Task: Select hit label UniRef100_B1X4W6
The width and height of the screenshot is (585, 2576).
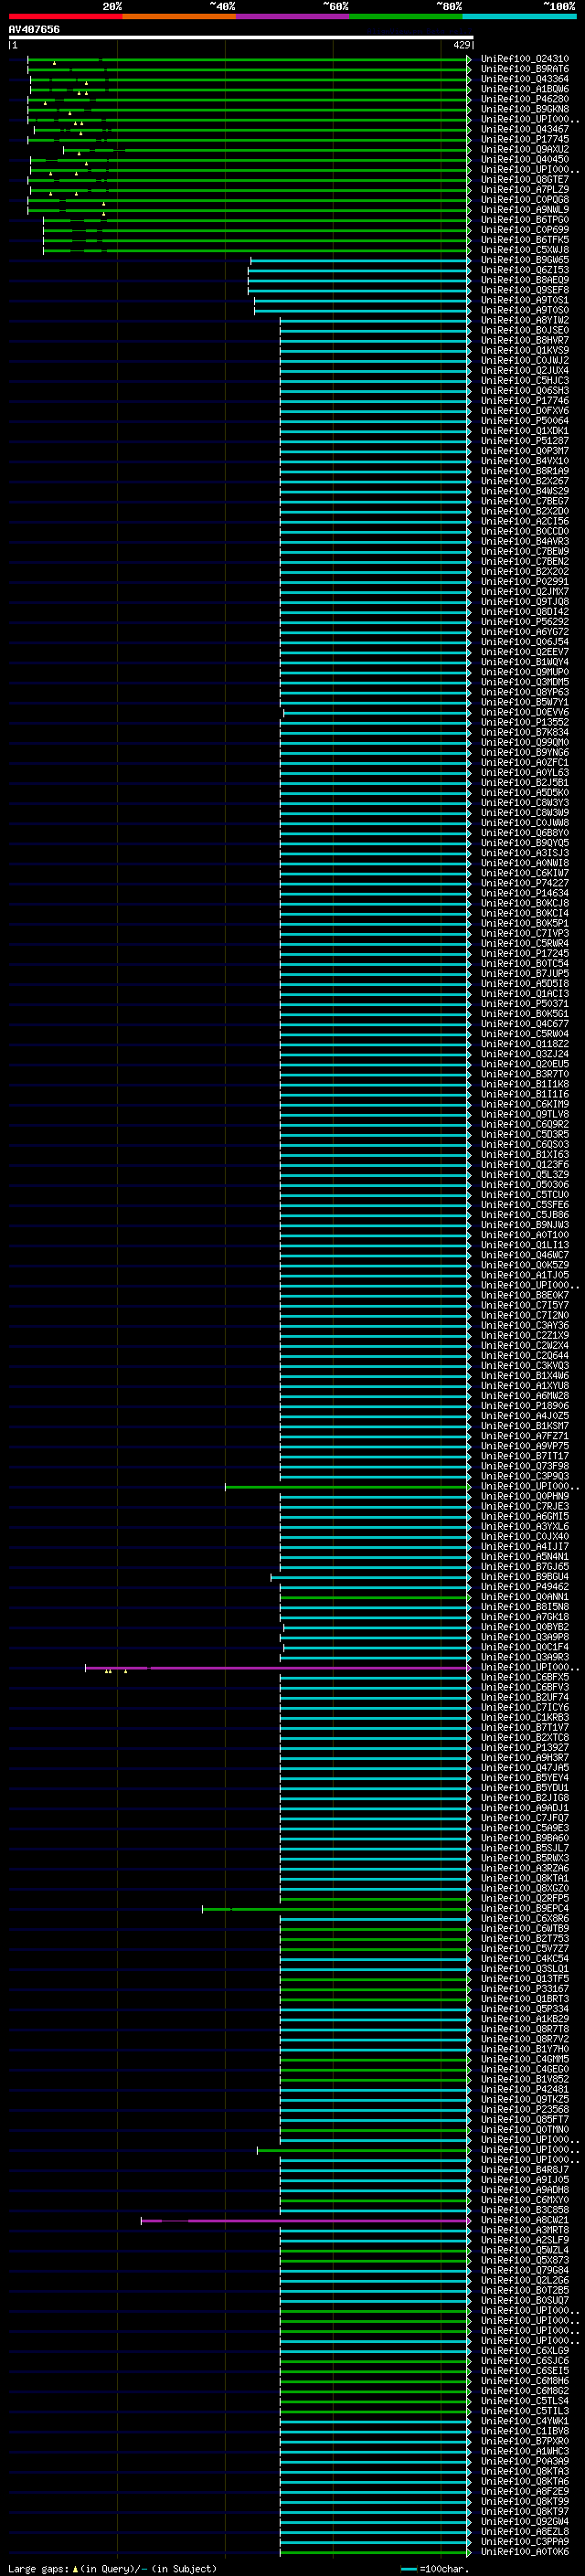Action: pos(525,1376)
